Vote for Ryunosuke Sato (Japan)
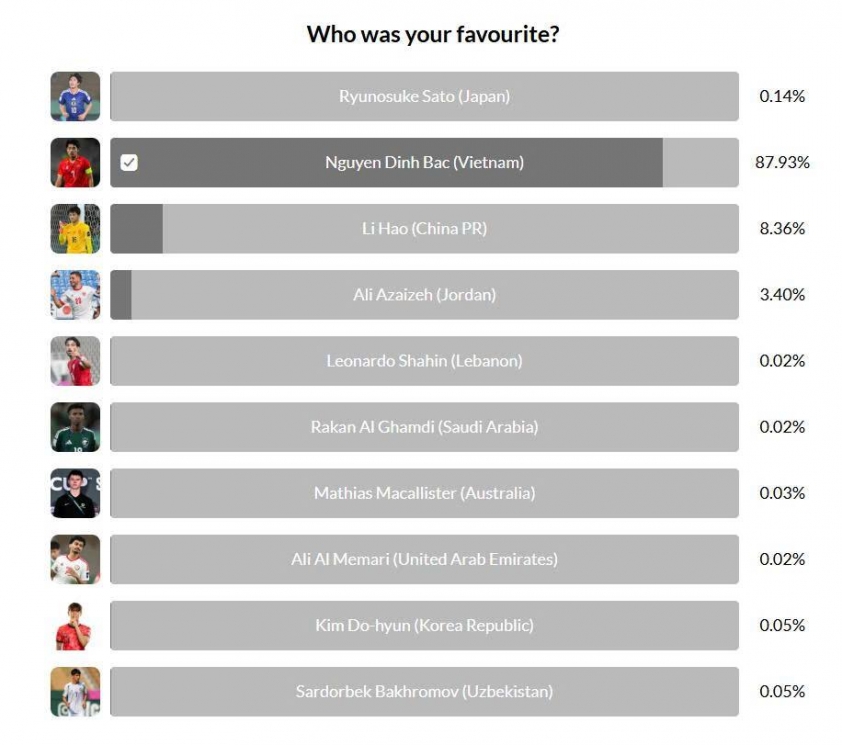Viewport: 842px width, 745px height. click(x=424, y=97)
